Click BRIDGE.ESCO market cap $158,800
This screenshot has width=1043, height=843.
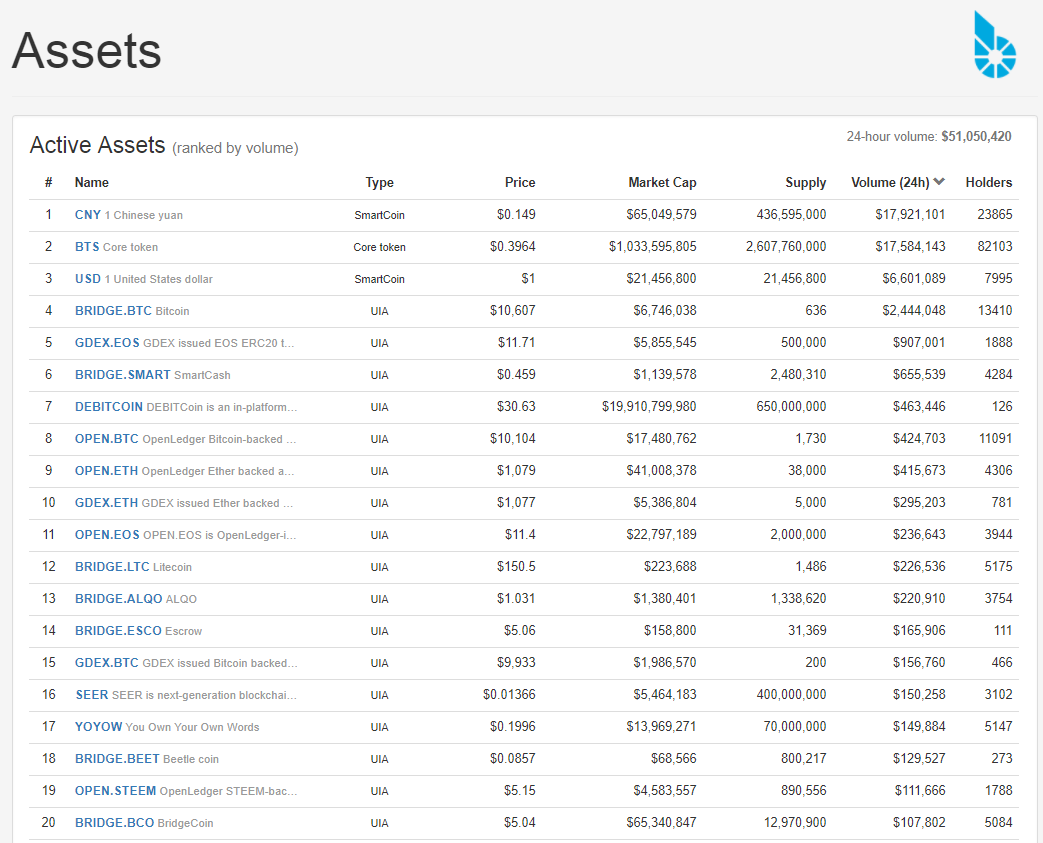tap(670, 630)
